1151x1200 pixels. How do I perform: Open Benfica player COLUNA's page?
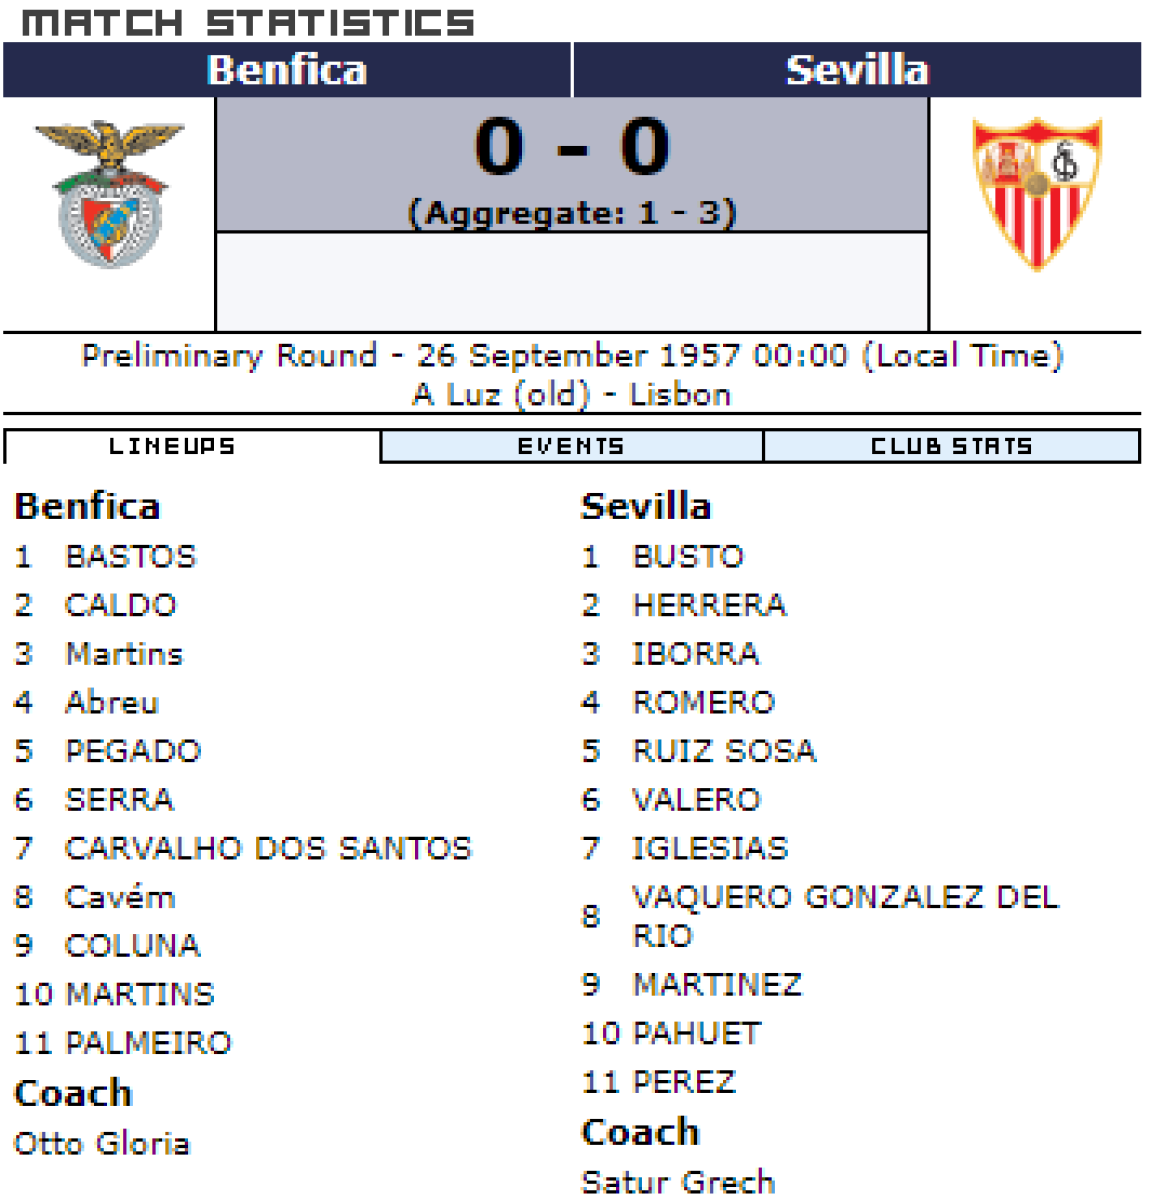[x=133, y=945]
